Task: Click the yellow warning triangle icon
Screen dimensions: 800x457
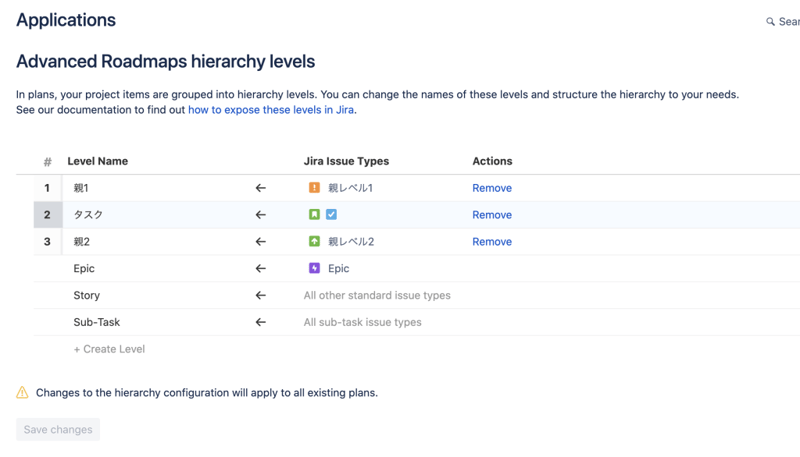Action: 22,393
